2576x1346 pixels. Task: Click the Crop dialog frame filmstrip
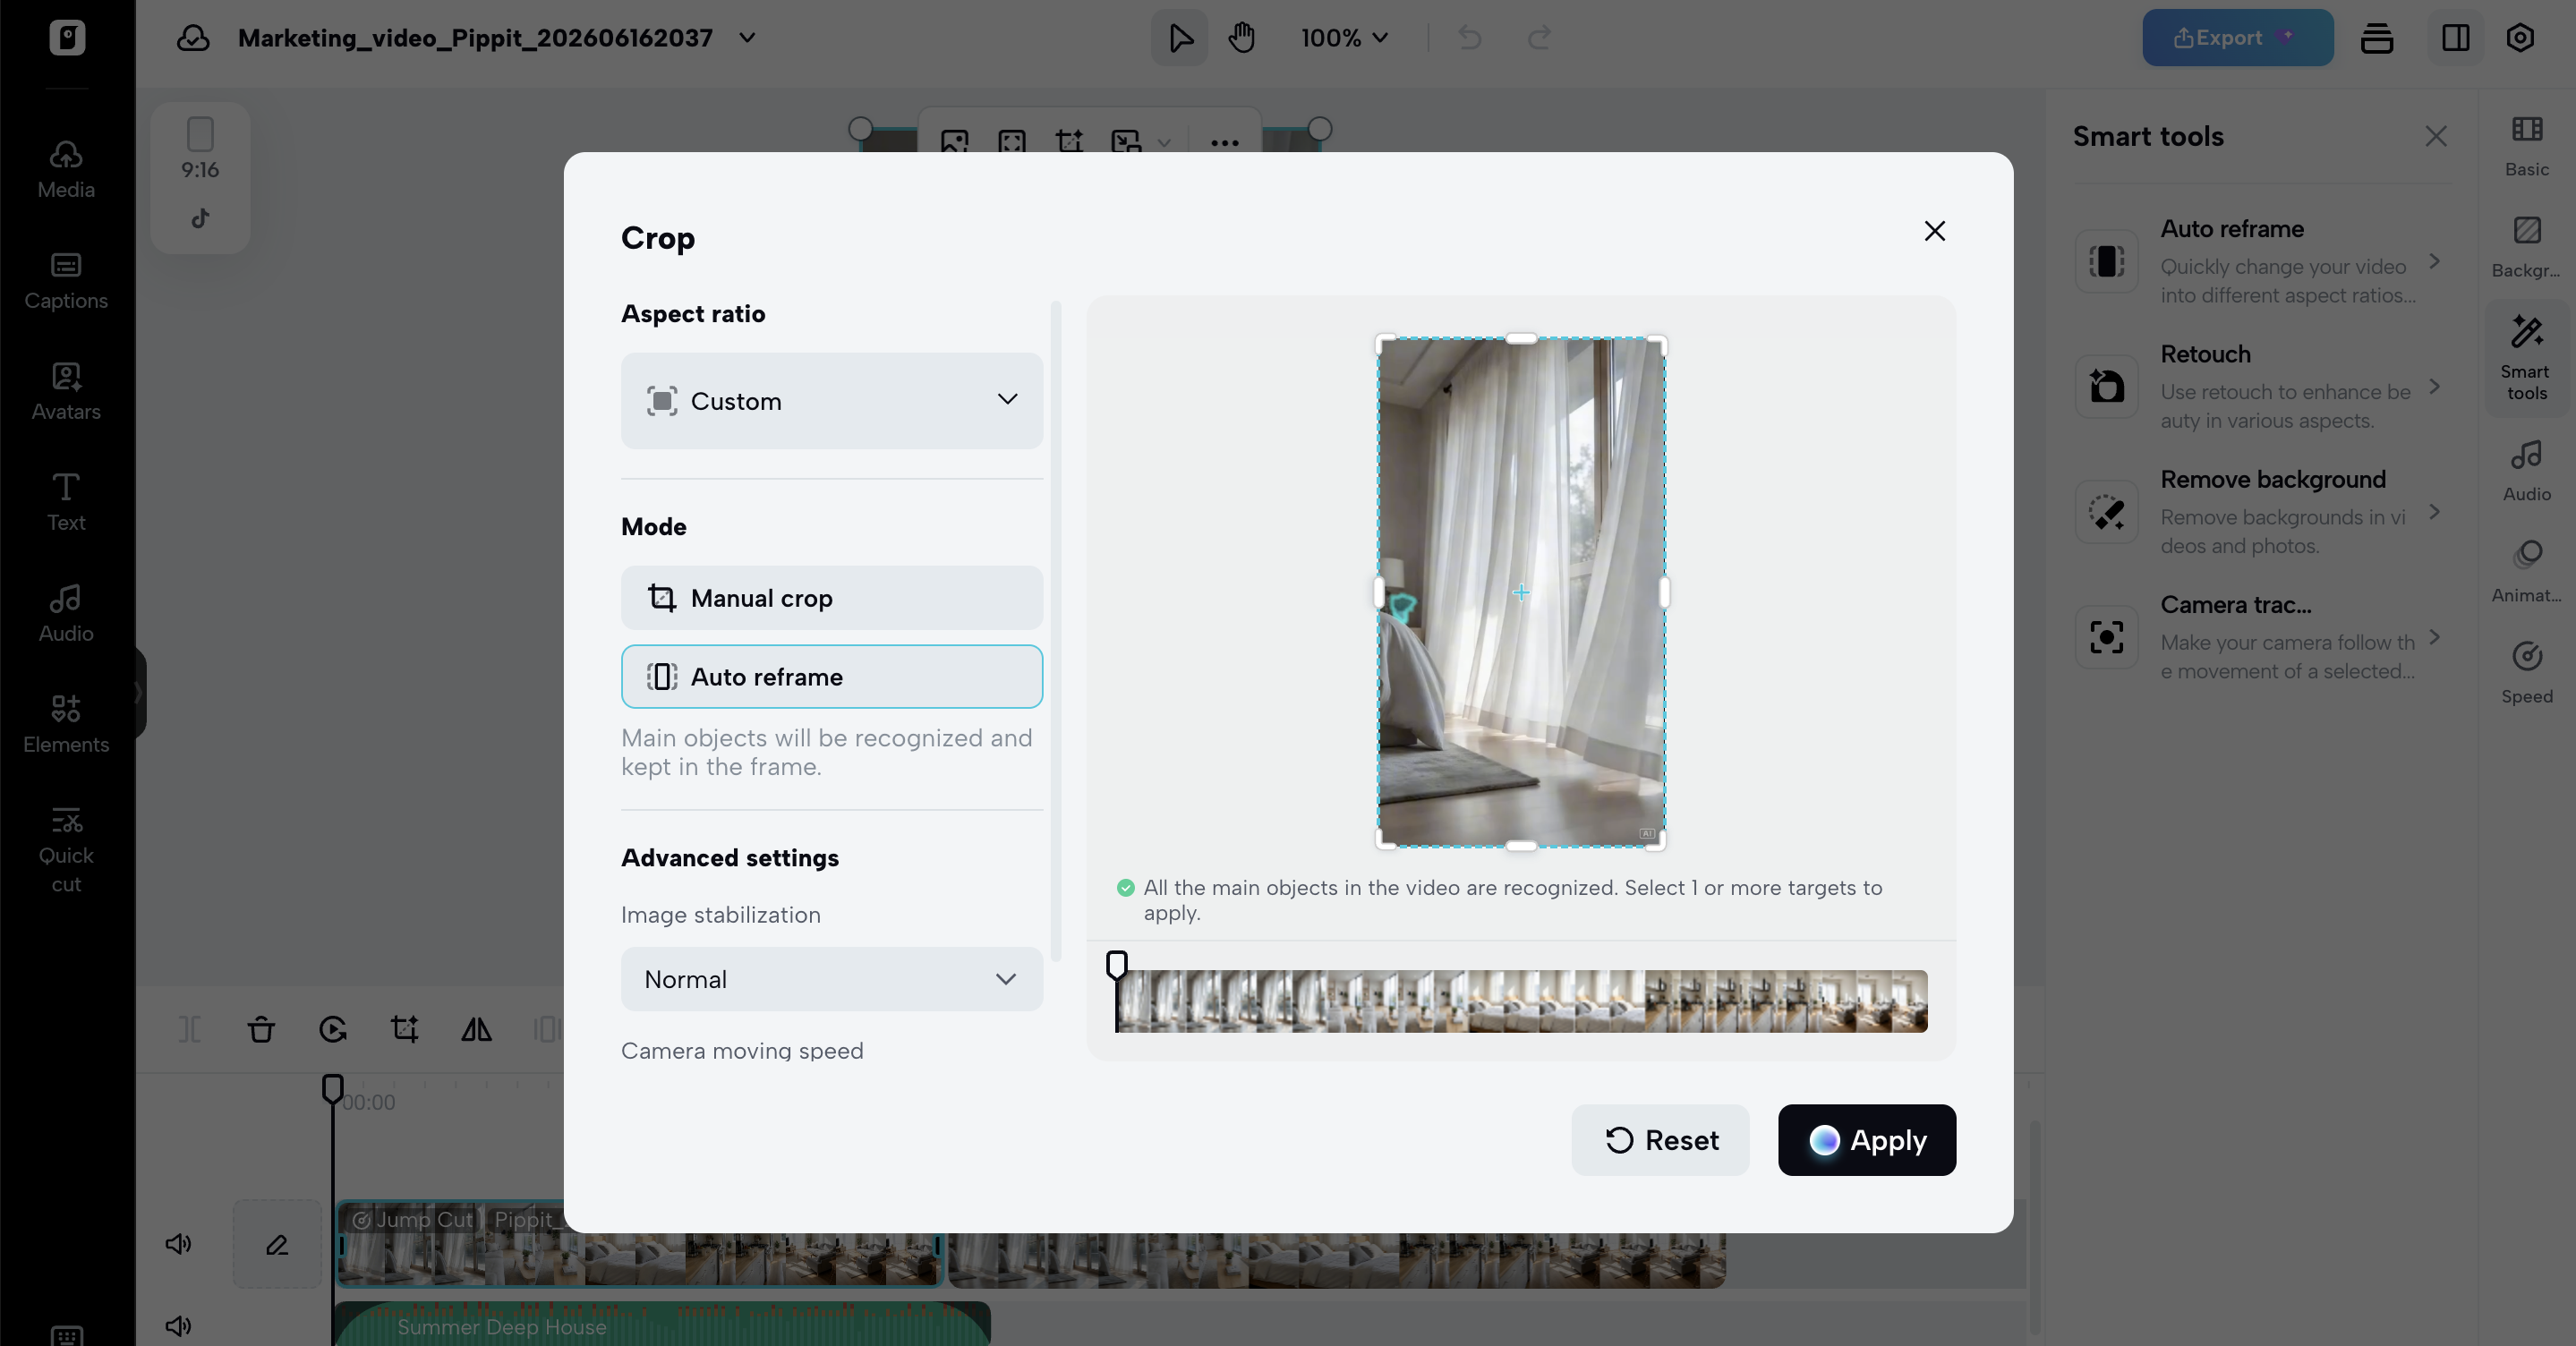tap(1522, 1001)
